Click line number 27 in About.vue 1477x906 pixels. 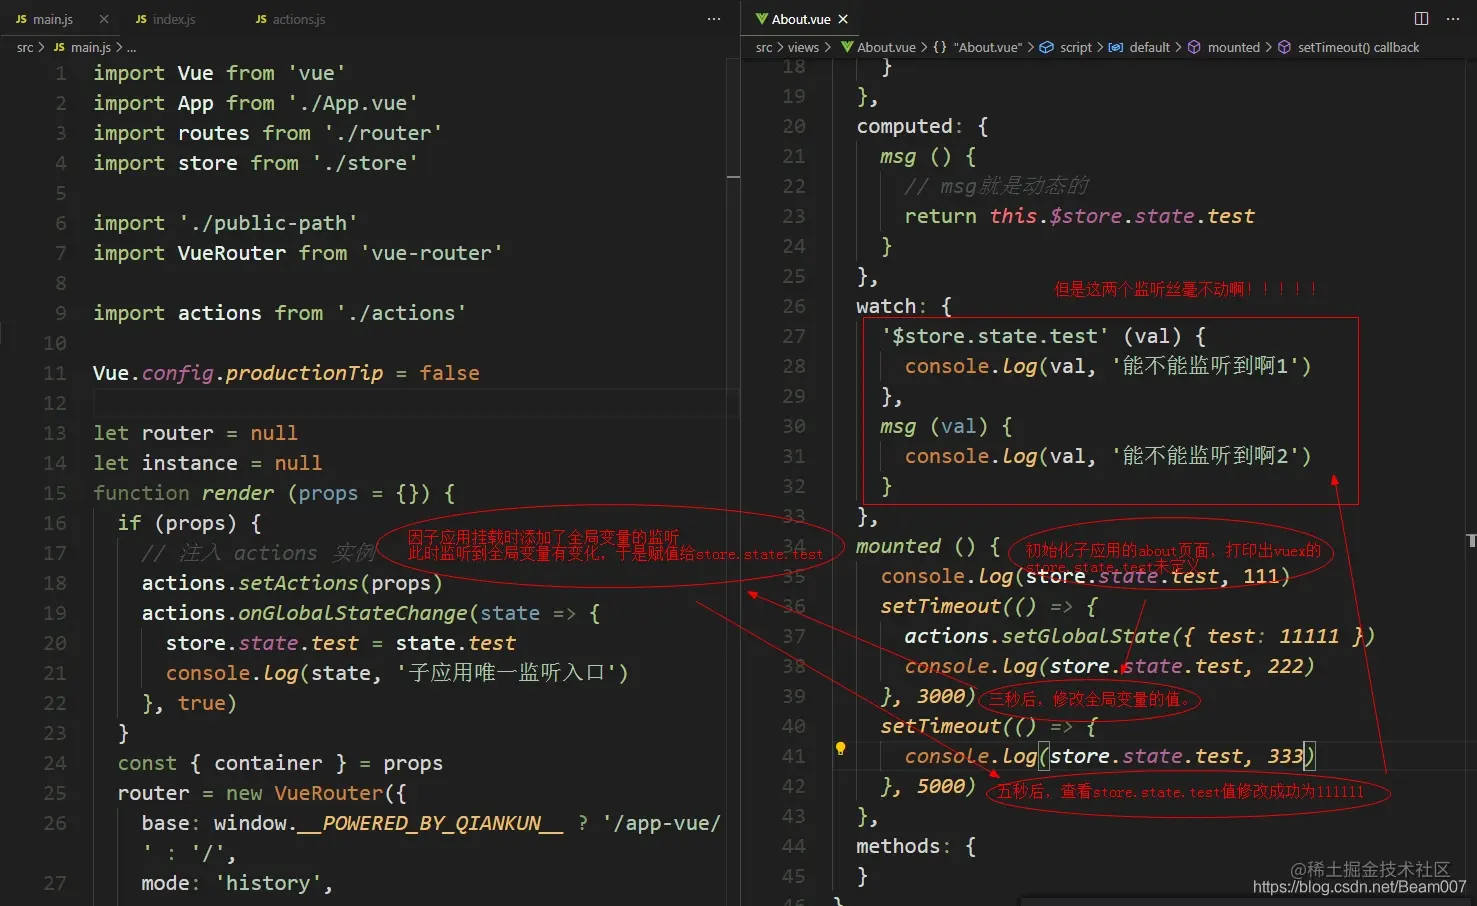click(794, 336)
